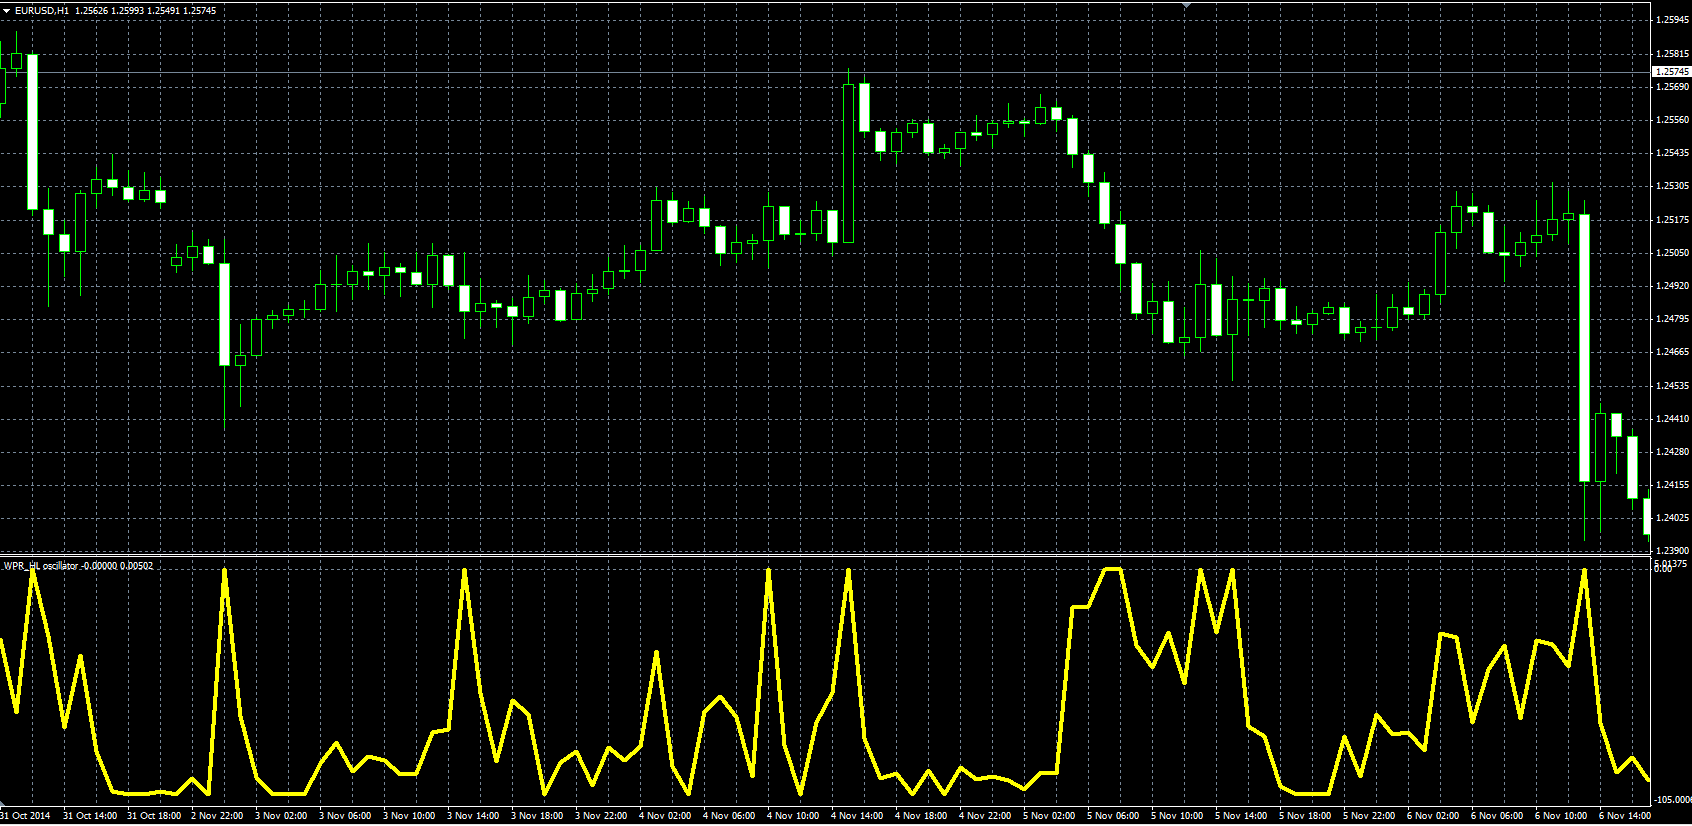Click price scale value 1.25050

[x=1672, y=253]
